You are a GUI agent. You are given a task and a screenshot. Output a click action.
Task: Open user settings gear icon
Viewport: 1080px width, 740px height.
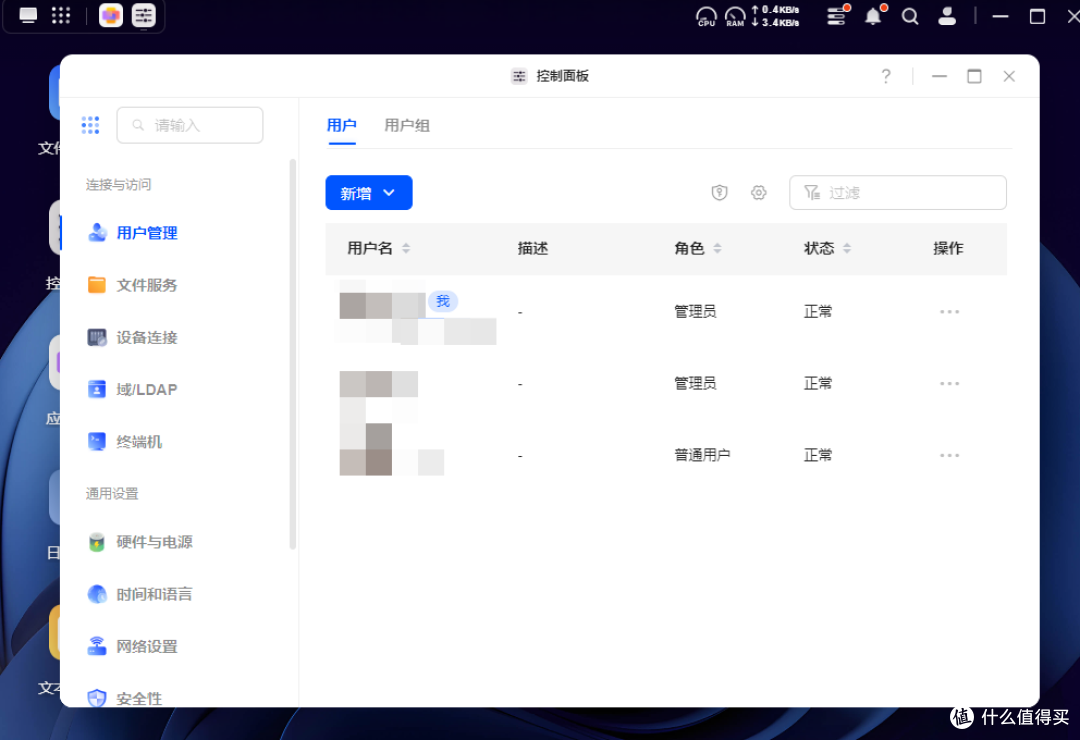pyautogui.click(x=758, y=192)
